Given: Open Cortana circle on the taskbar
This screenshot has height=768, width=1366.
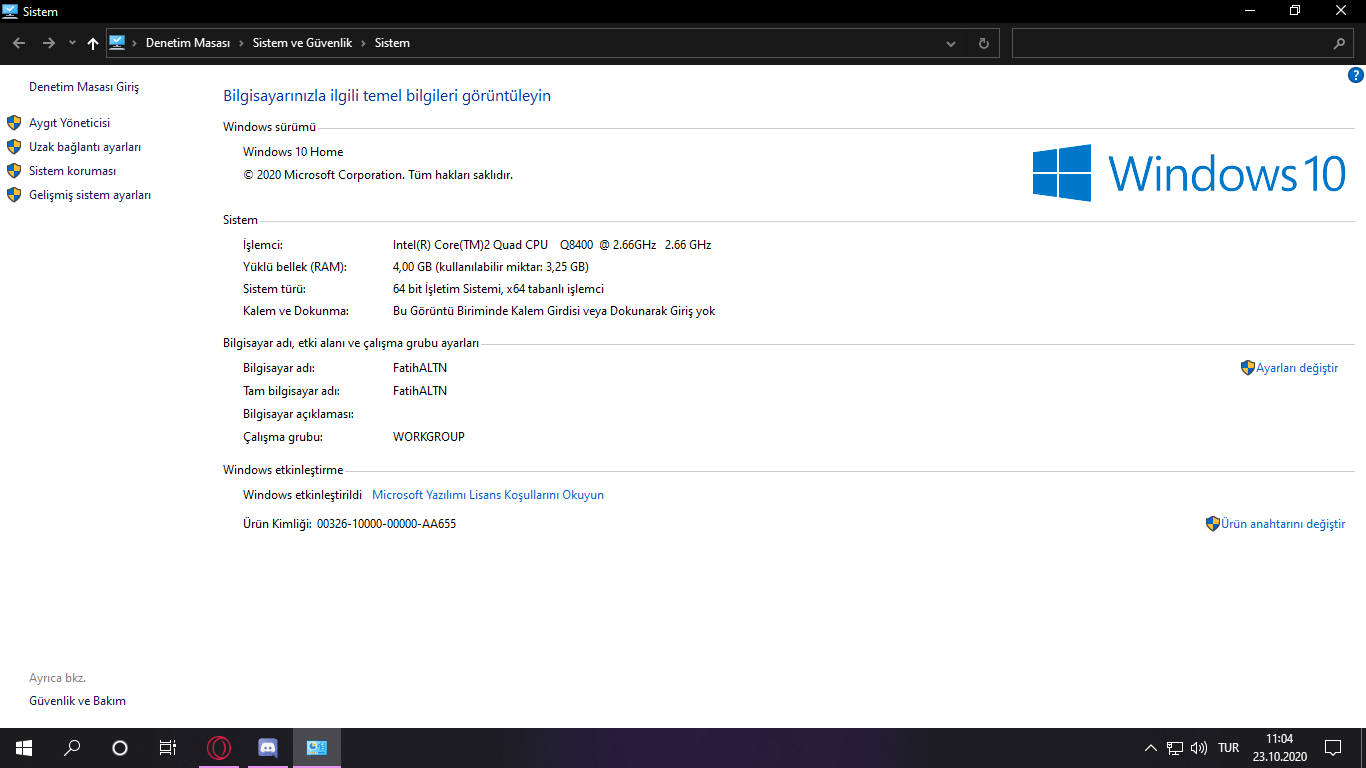Looking at the screenshot, I should click(120, 748).
